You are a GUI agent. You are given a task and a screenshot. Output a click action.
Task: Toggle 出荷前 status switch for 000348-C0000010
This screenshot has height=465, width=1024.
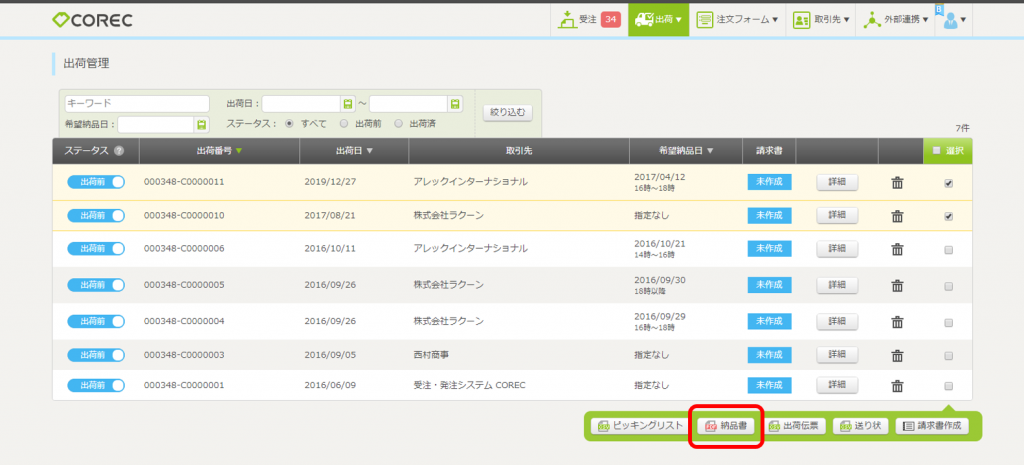pos(96,216)
